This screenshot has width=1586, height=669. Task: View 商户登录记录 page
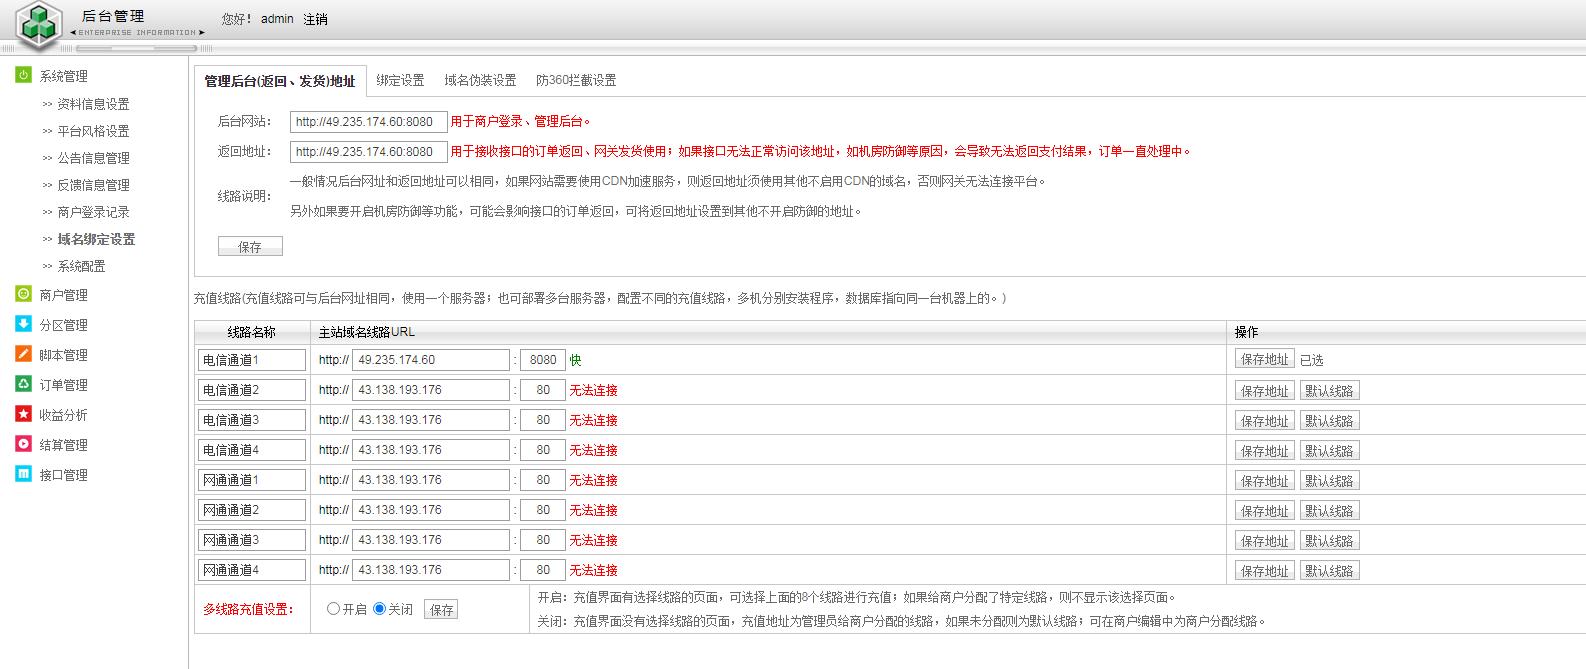pyautogui.click(x=93, y=212)
